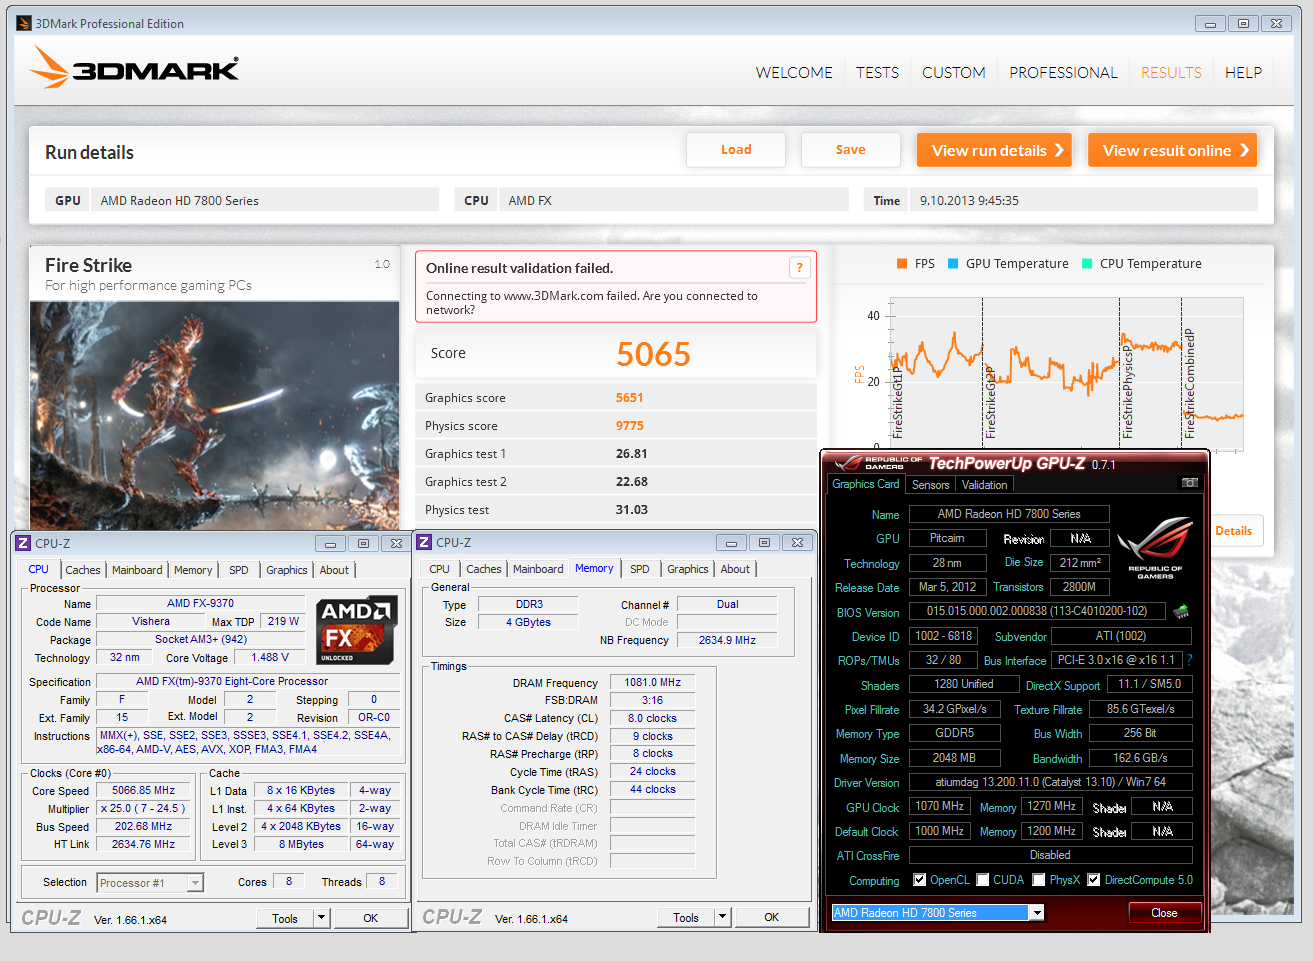Click the DRAM Frequency value 1081.0 MHz
This screenshot has height=961, width=1313.
point(652,682)
